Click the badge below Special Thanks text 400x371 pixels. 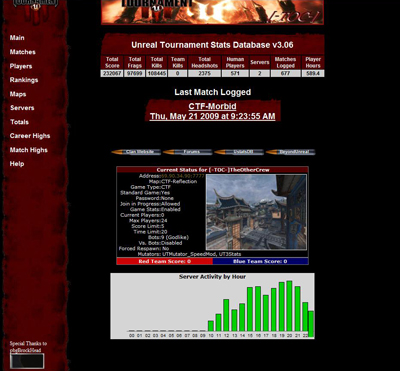pos(27,361)
